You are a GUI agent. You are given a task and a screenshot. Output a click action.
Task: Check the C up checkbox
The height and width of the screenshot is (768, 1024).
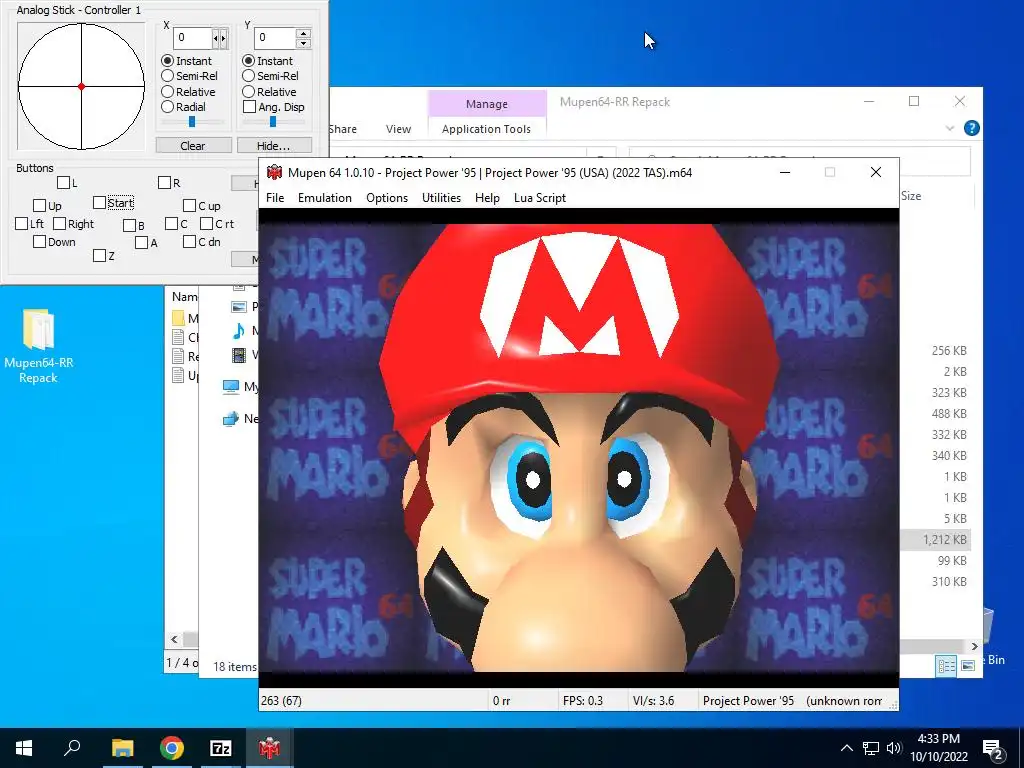pyautogui.click(x=189, y=206)
